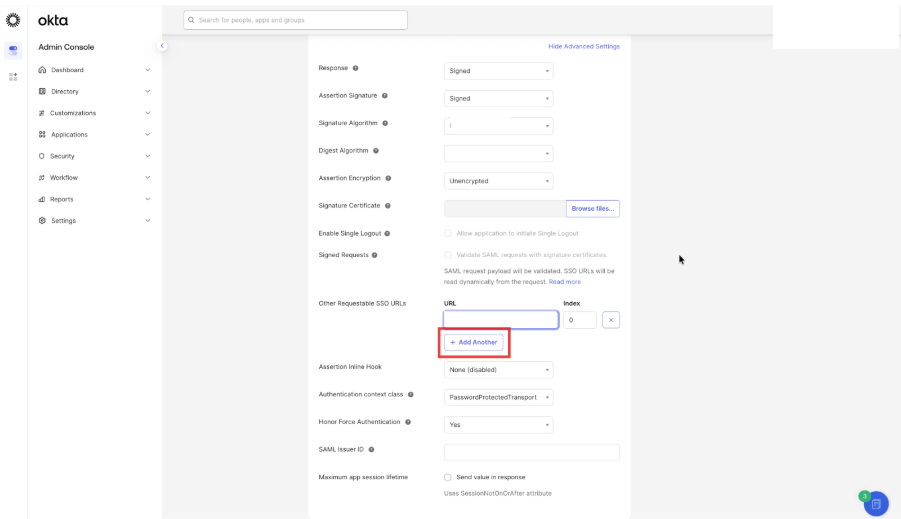The width and height of the screenshot is (901, 519).
Task: Click the Applications icon in sidebar
Action: coord(42,134)
